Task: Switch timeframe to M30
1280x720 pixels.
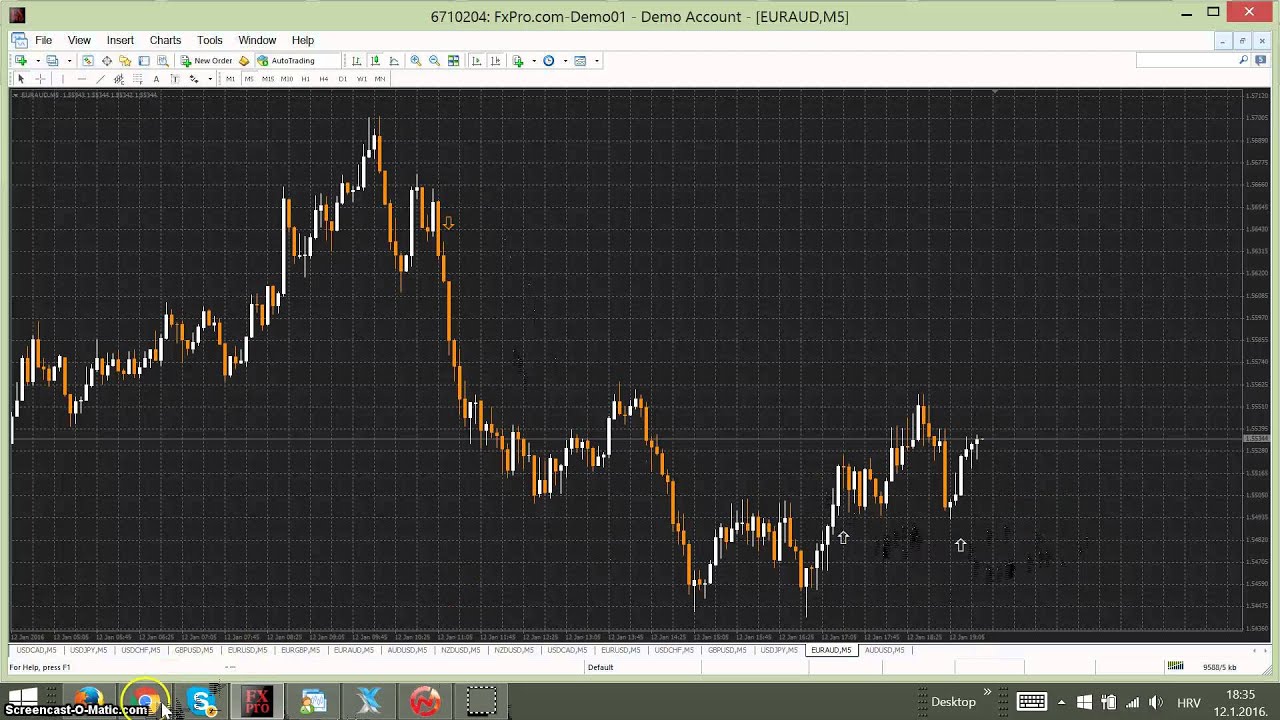Action: pos(287,79)
